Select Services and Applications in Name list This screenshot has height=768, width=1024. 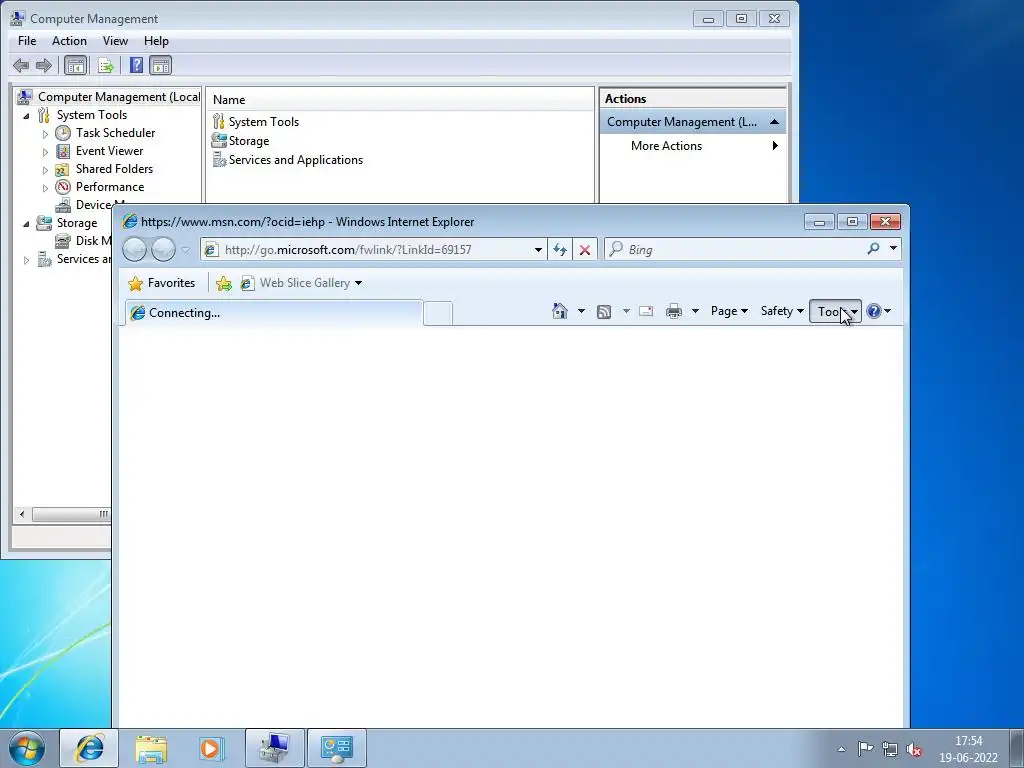pos(295,159)
